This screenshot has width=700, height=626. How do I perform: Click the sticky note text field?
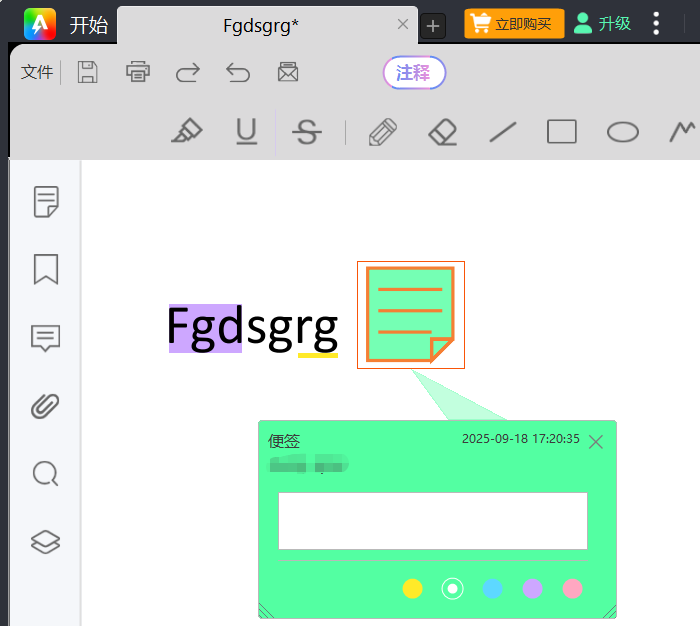tap(432, 520)
